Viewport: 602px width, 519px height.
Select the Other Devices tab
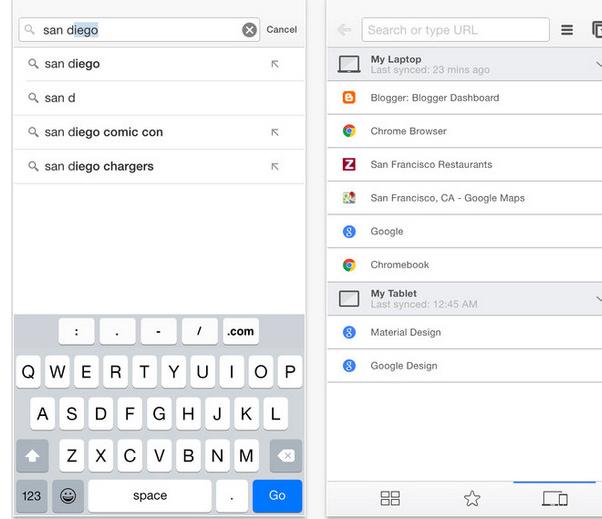(x=554, y=498)
